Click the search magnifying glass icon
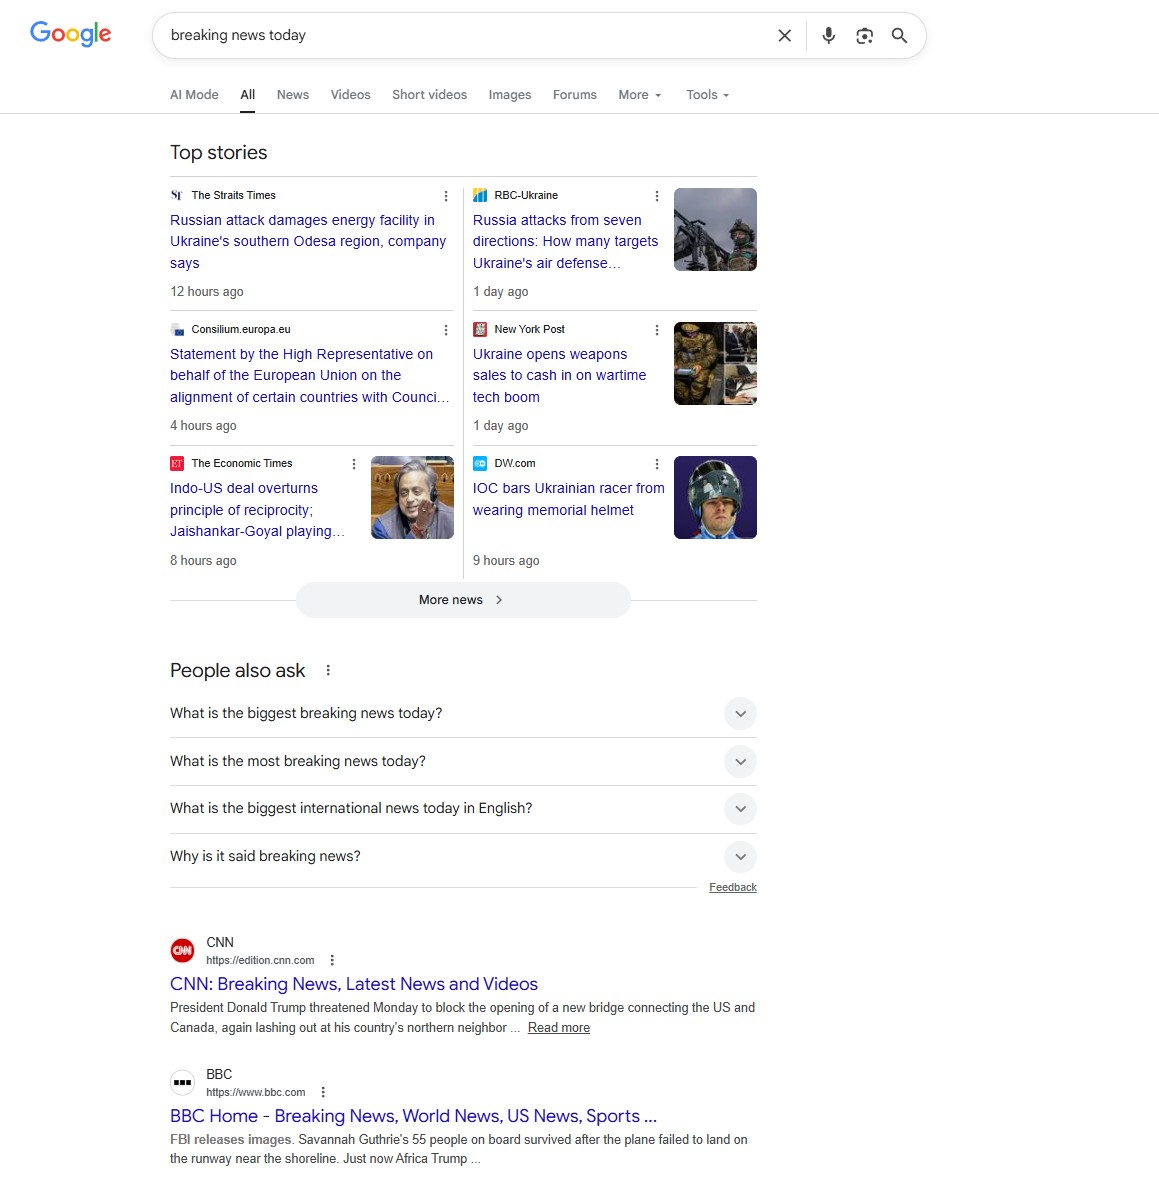 point(899,35)
